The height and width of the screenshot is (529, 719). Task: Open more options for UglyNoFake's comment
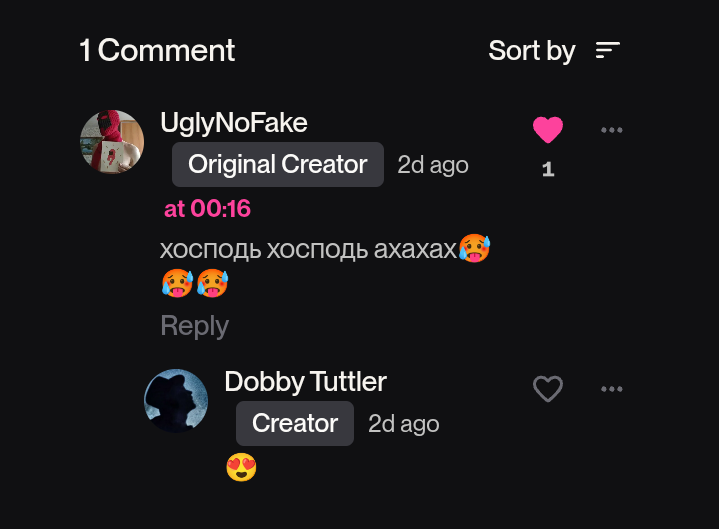point(612,130)
